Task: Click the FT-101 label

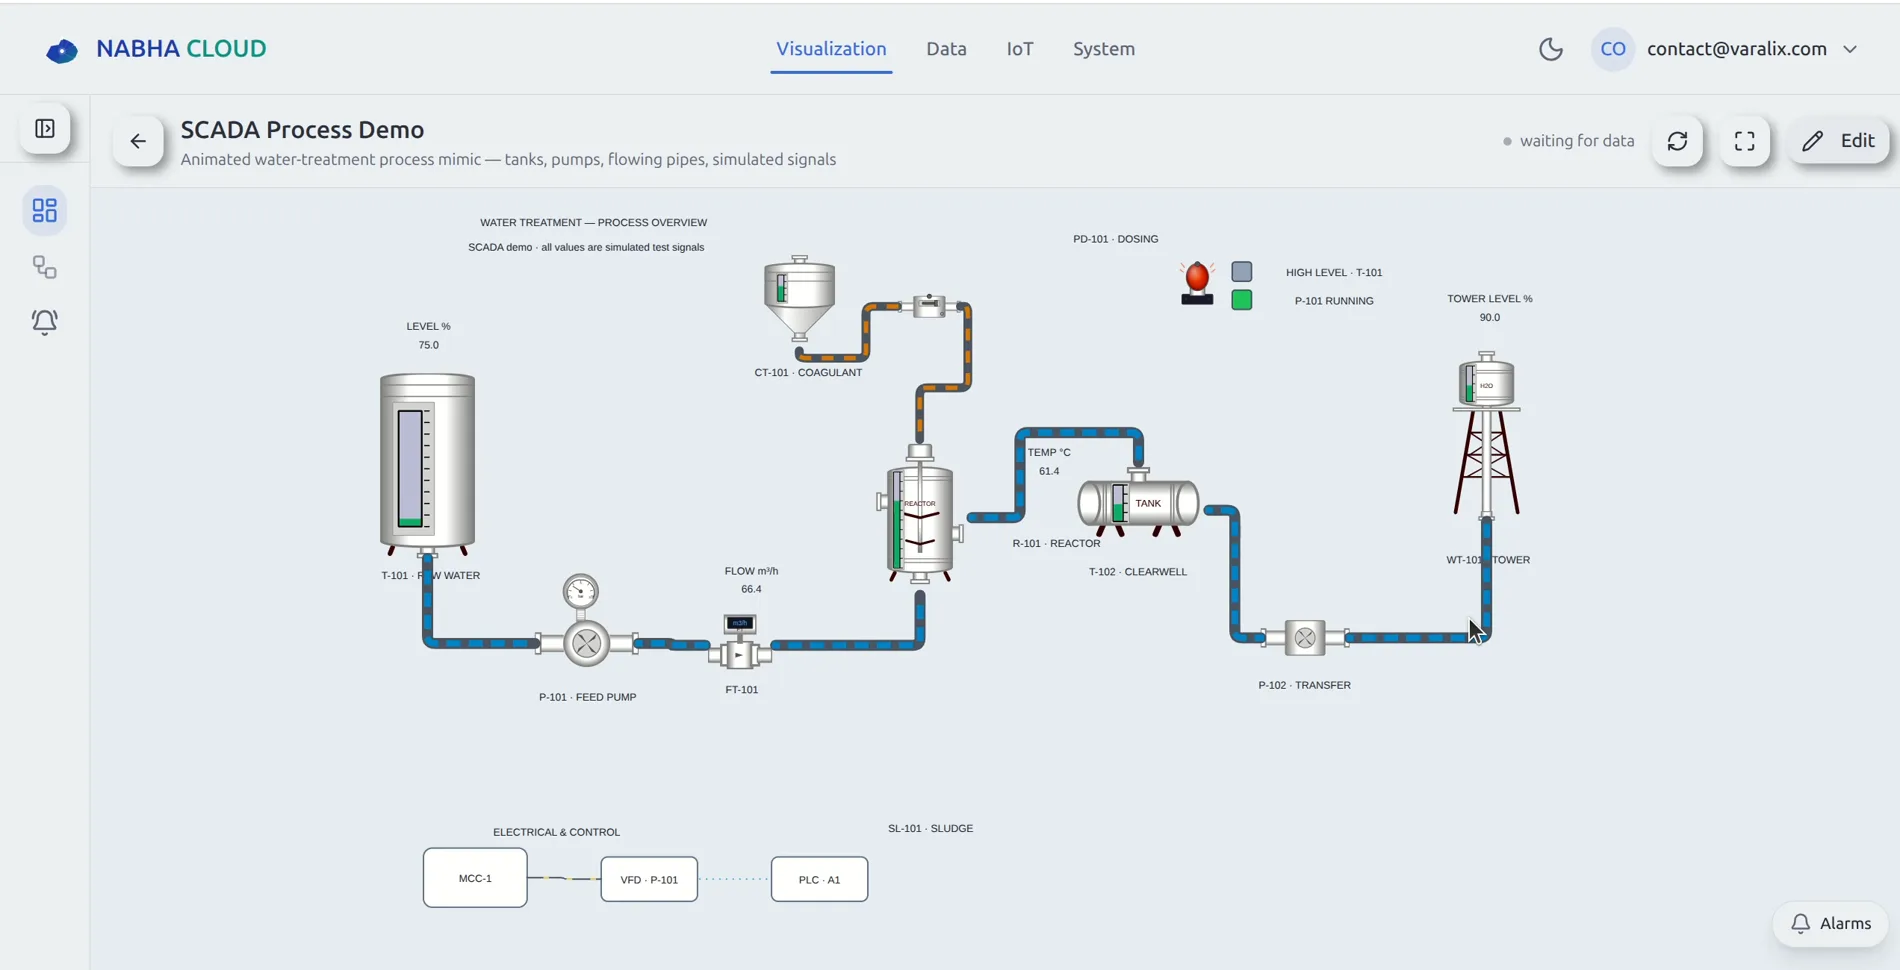Action: [x=741, y=690]
